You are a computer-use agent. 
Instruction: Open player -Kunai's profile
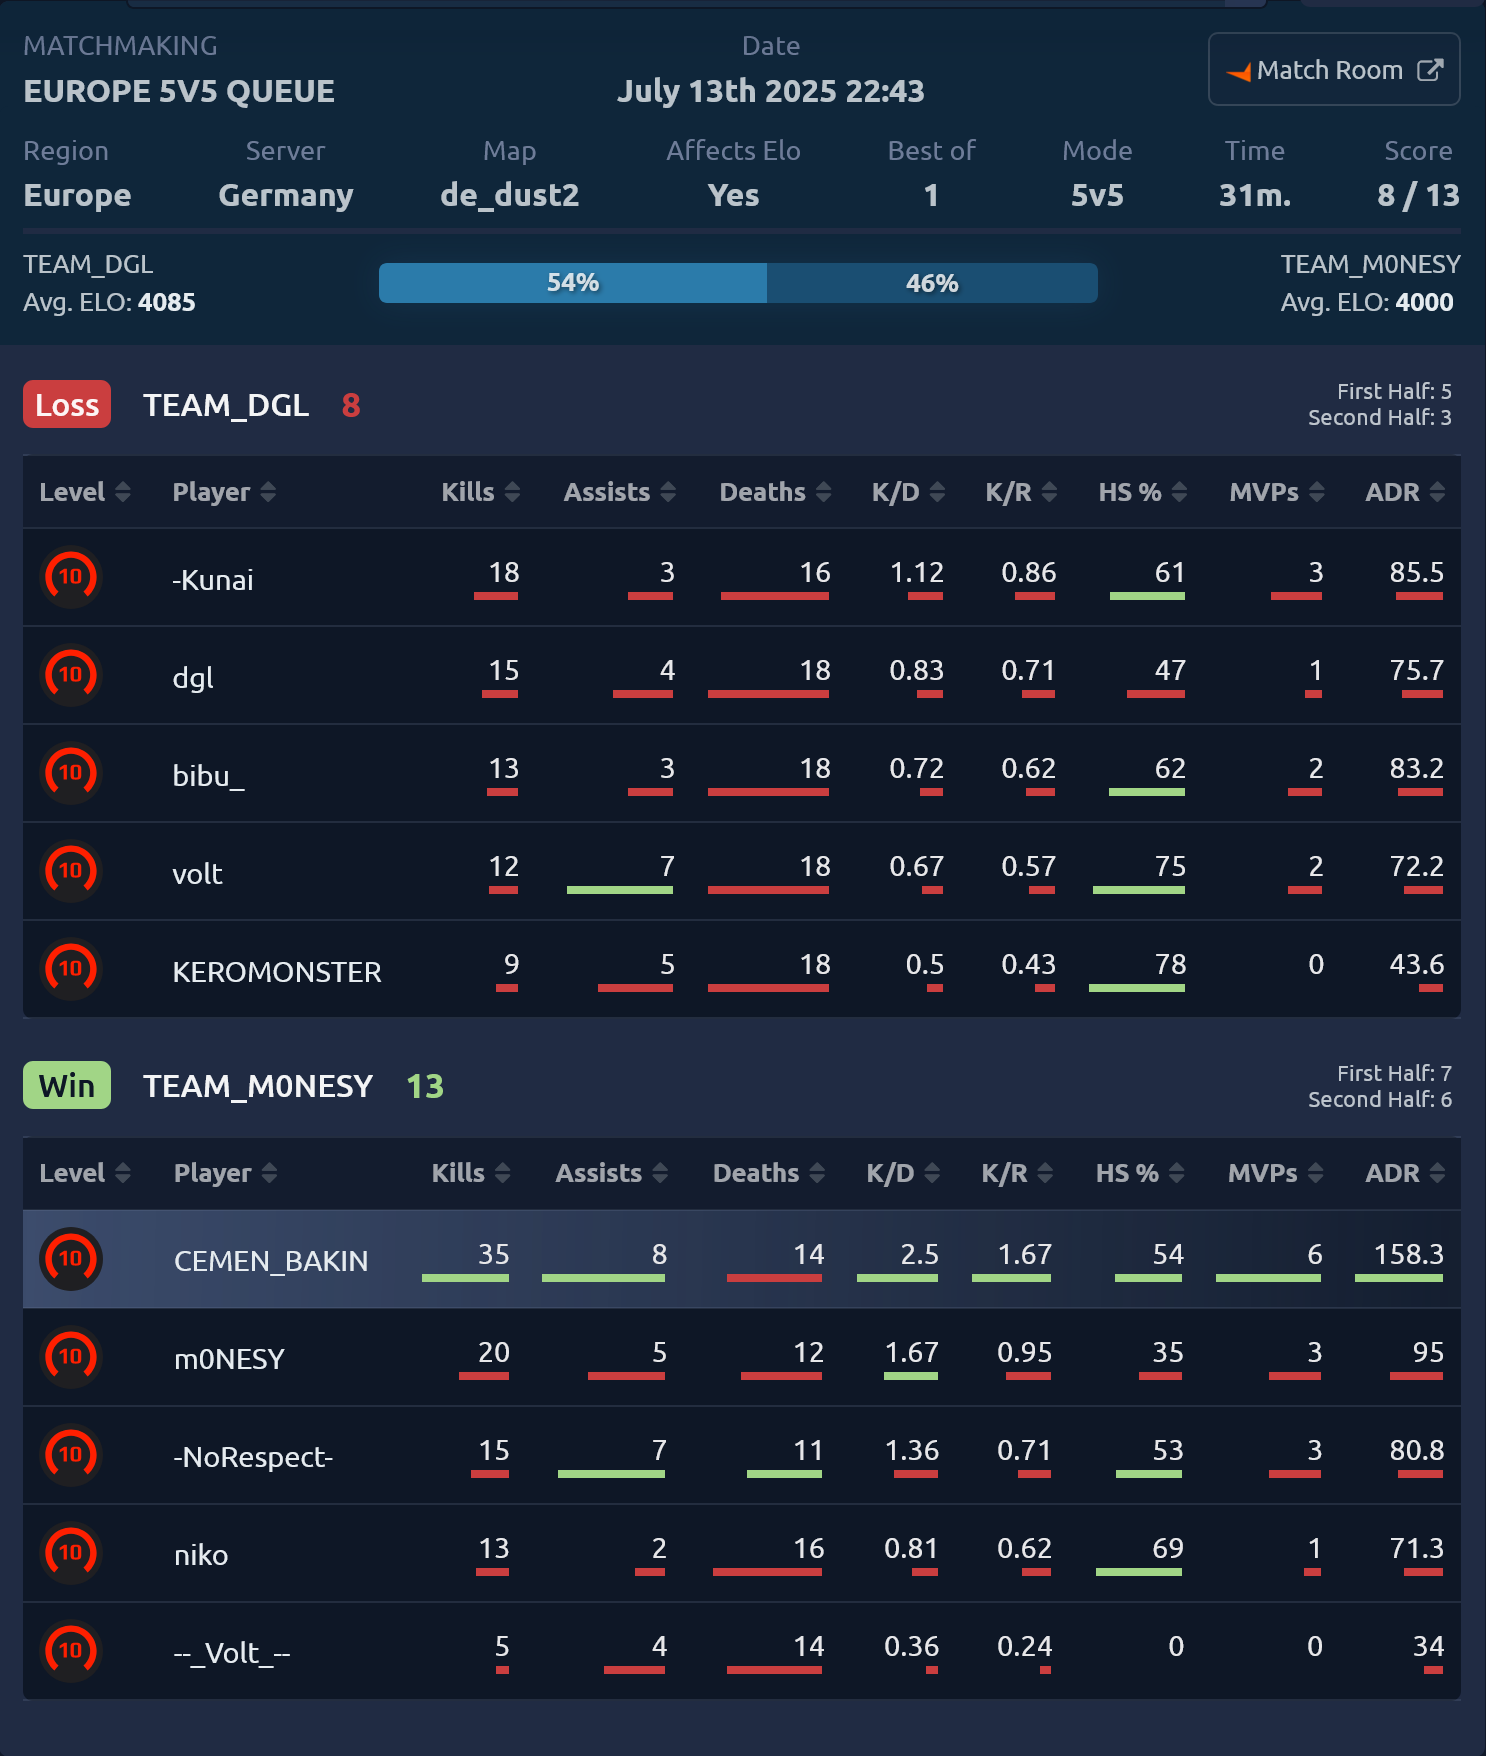point(213,580)
